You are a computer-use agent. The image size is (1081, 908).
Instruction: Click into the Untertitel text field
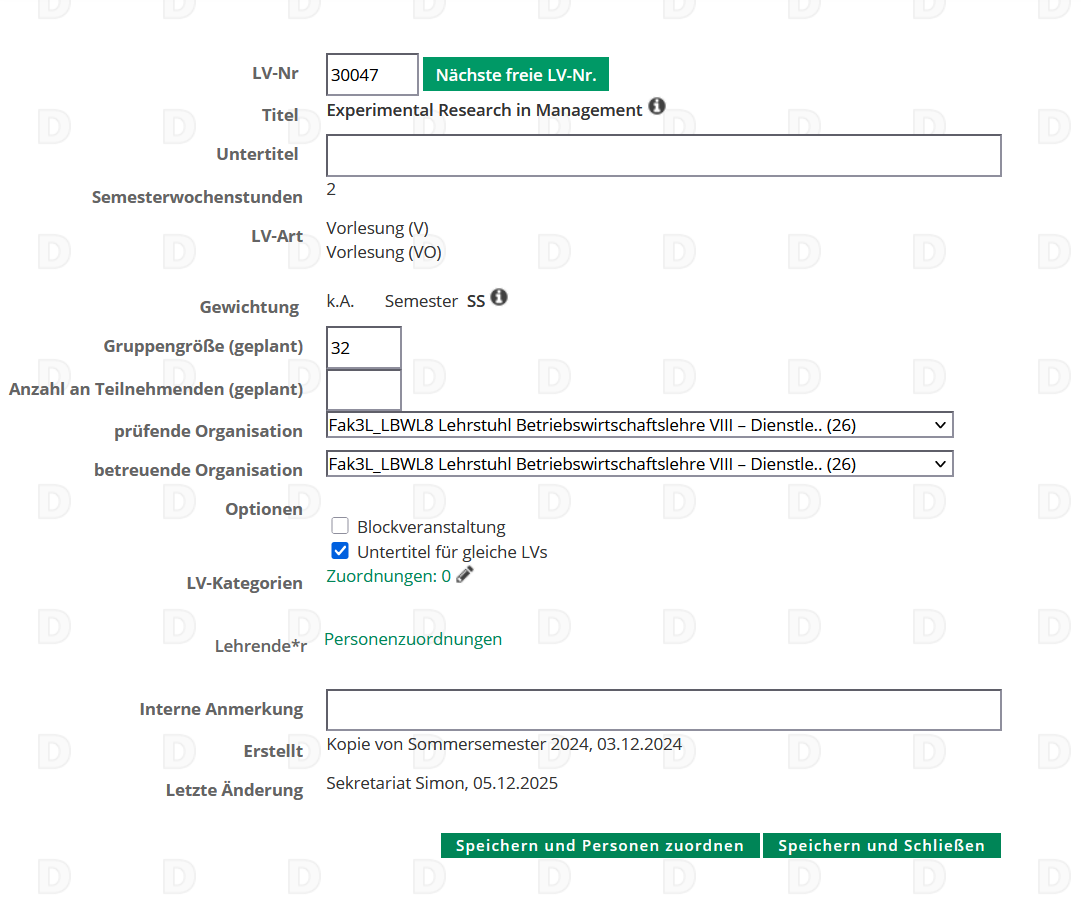[x=663, y=156]
